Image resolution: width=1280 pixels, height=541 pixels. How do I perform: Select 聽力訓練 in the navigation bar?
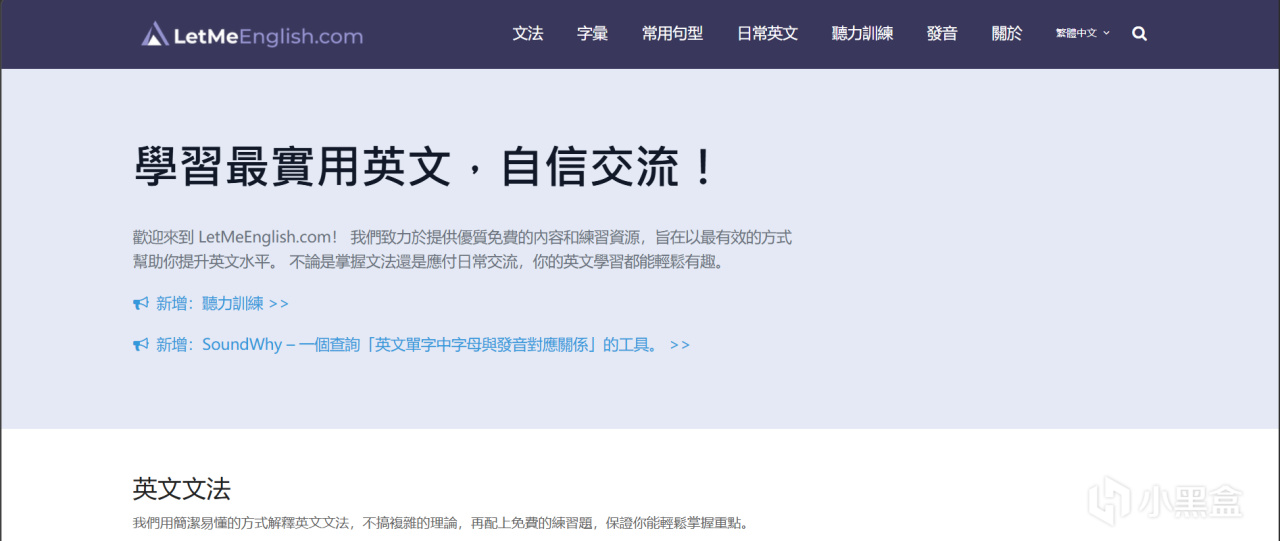(863, 34)
